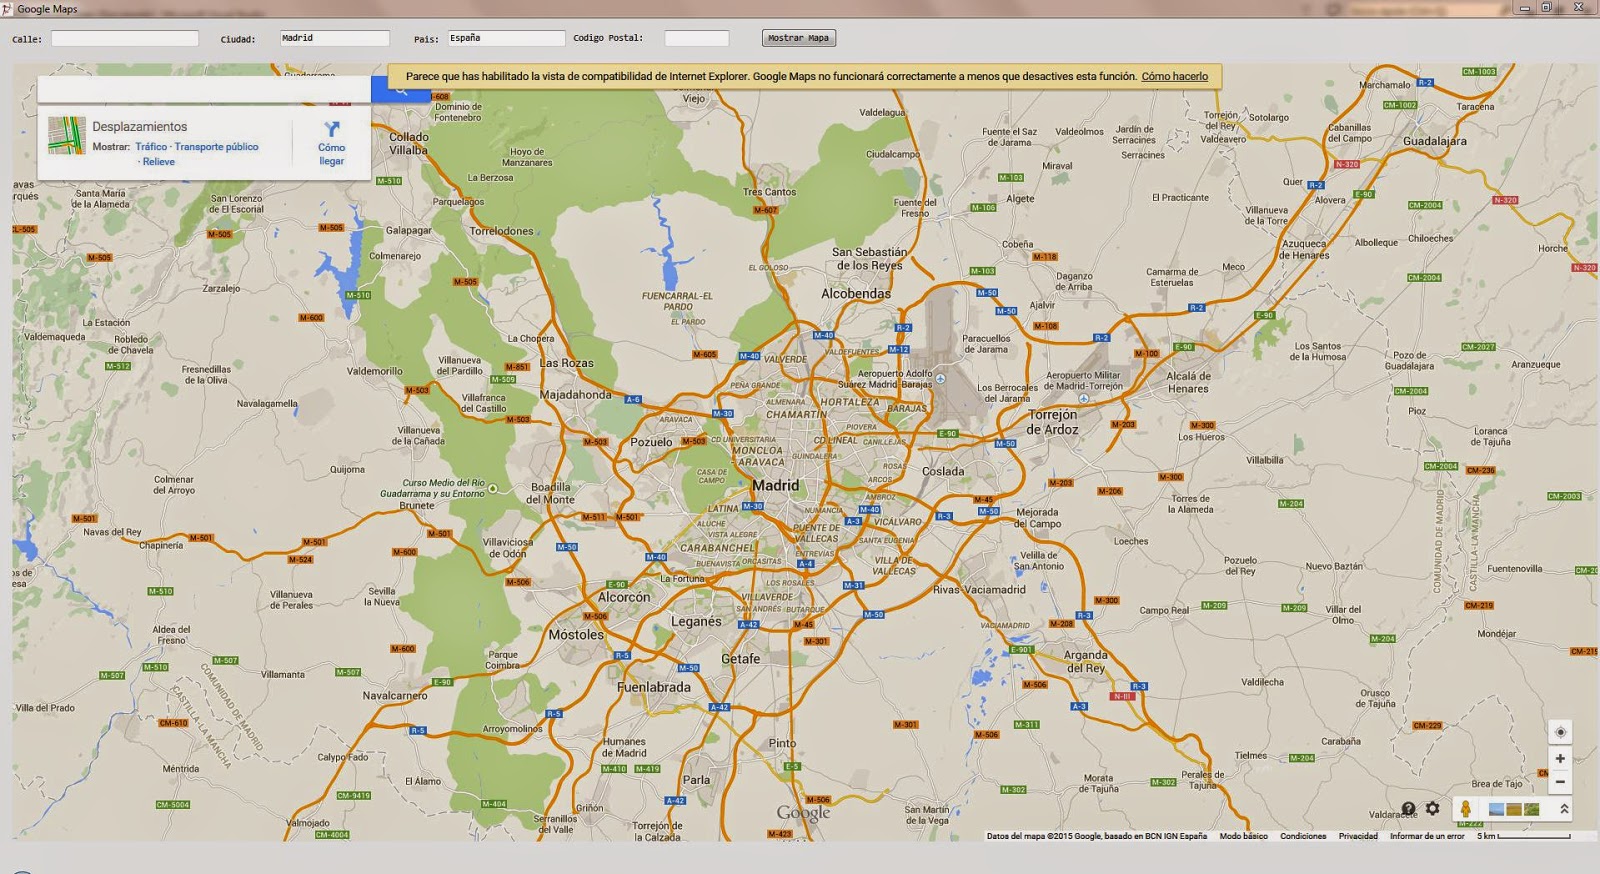Open Cómo llegar directions arrow
The image size is (1600, 874).
tap(332, 129)
